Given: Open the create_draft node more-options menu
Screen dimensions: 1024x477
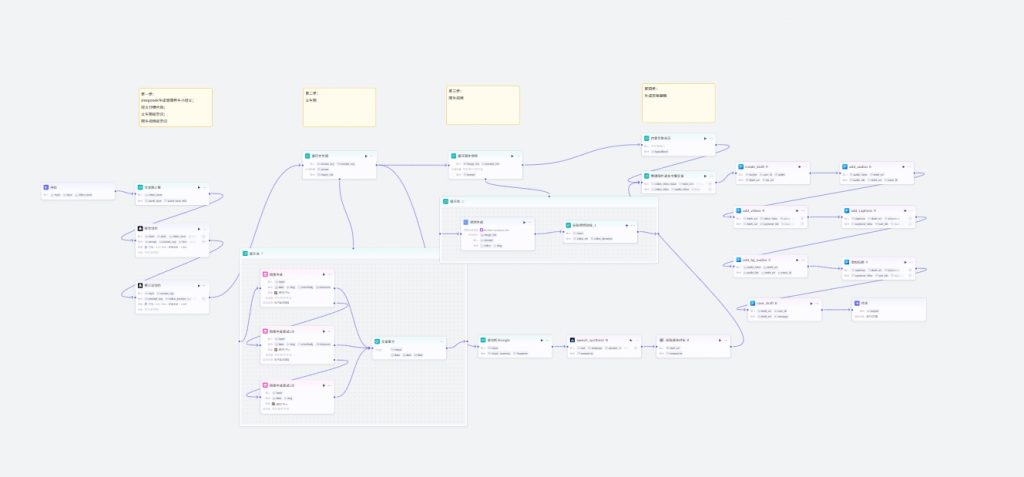Looking at the screenshot, I should pos(805,167).
